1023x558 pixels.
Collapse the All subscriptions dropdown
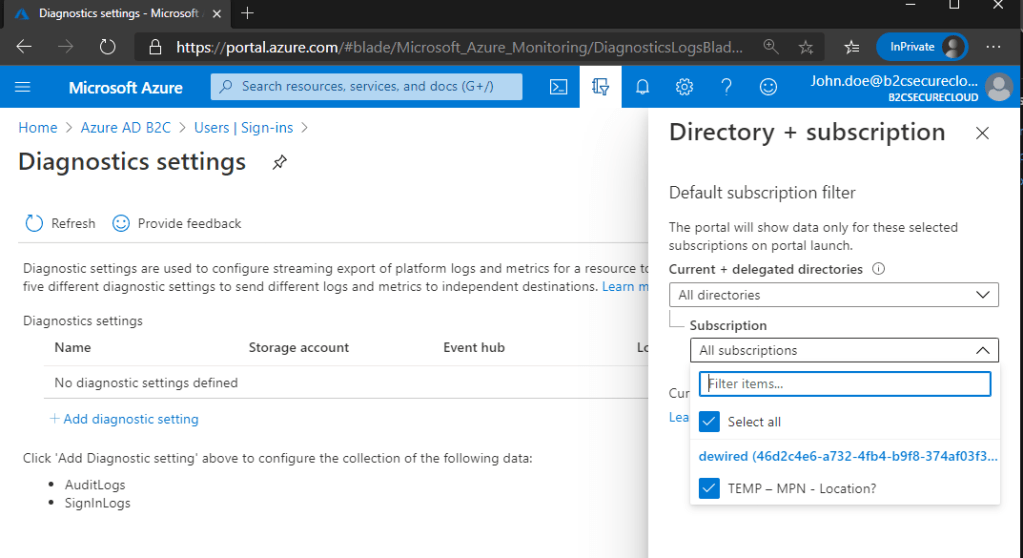point(843,350)
